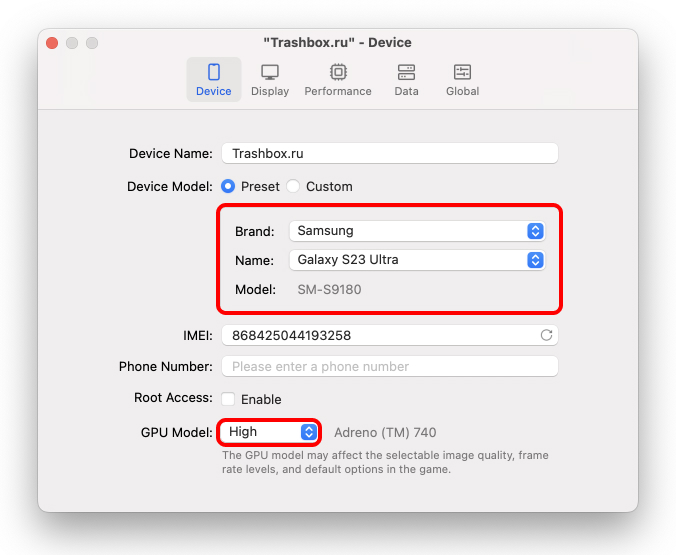Viewport: 676px width, 555px height.
Task: Click the GPU Model label
Action: click(177, 432)
